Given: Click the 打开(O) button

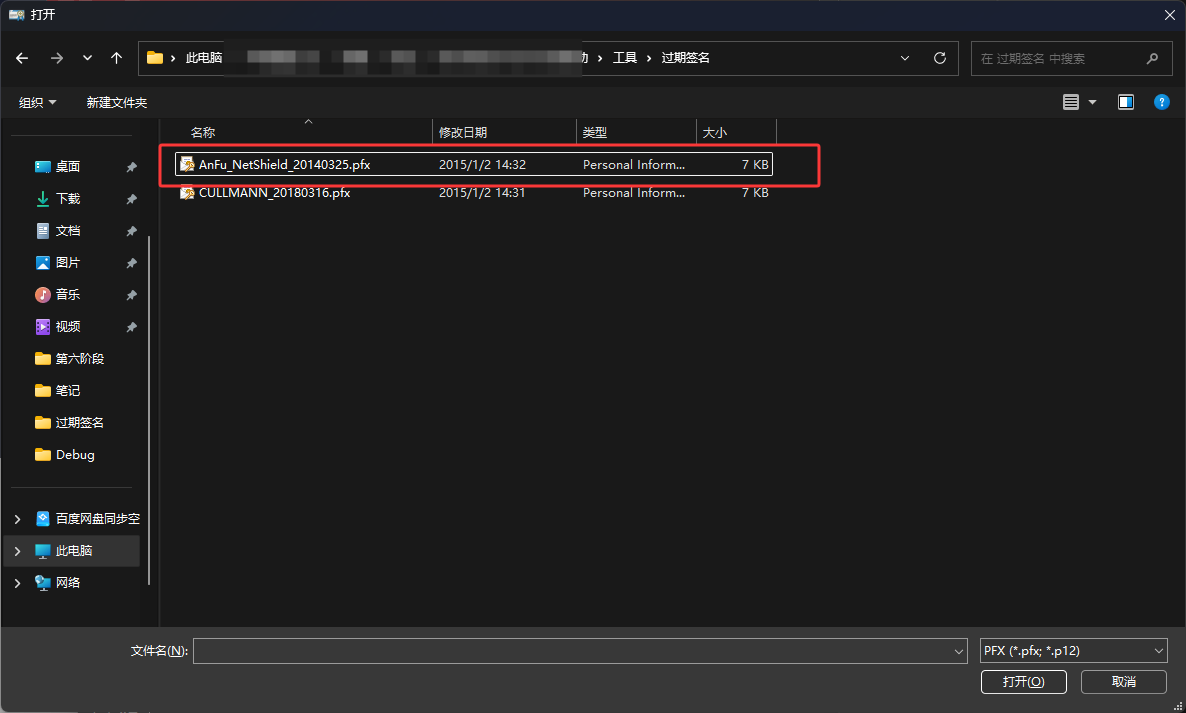Looking at the screenshot, I should (x=1023, y=682).
